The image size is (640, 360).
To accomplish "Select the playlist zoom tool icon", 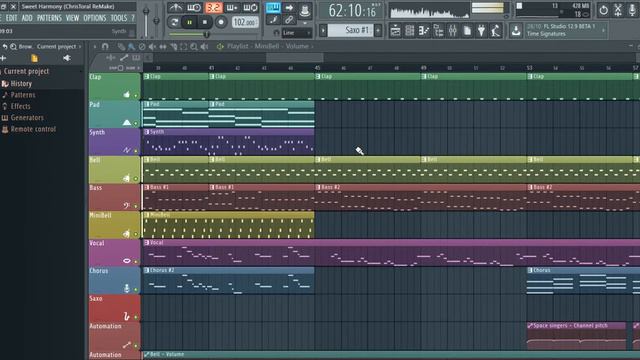I will pos(194,47).
